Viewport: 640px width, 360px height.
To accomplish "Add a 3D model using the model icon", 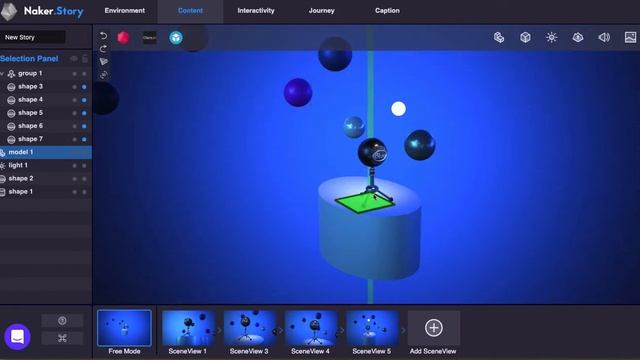I will [499, 38].
